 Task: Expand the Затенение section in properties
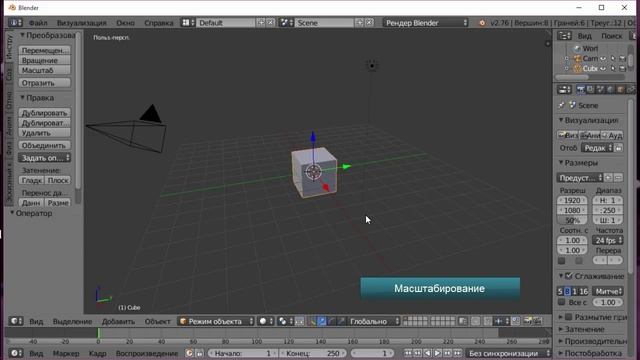point(582,329)
